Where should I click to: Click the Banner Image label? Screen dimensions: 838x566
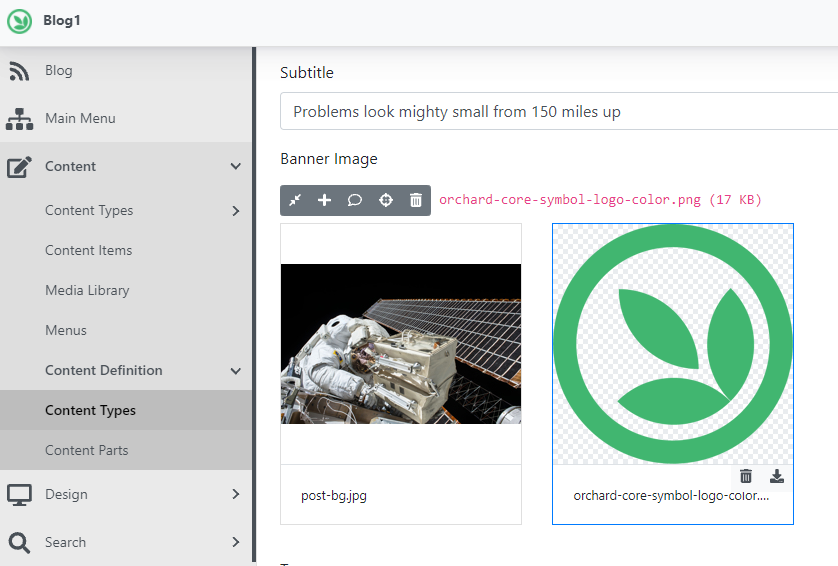tap(329, 159)
